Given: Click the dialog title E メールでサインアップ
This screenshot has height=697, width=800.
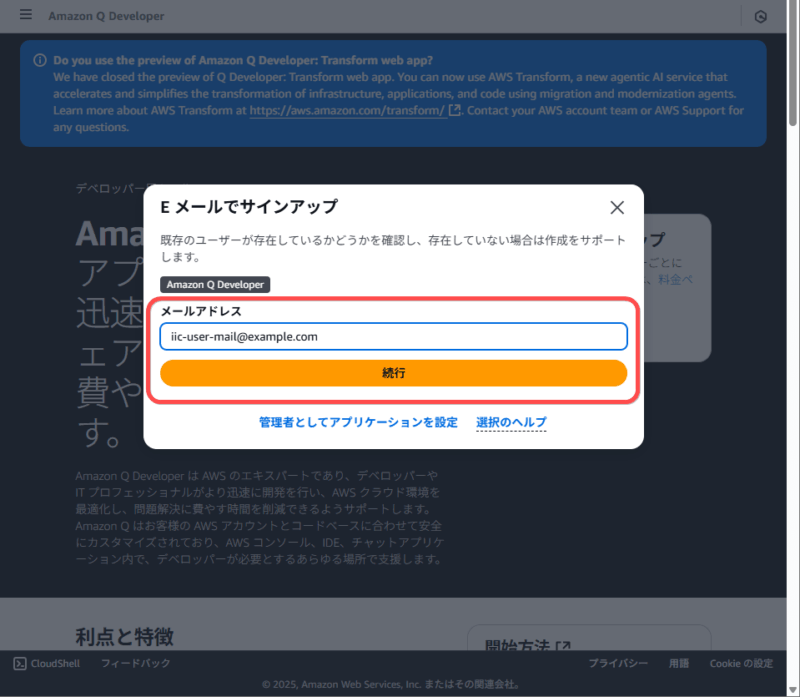Looking at the screenshot, I should [249, 207].
